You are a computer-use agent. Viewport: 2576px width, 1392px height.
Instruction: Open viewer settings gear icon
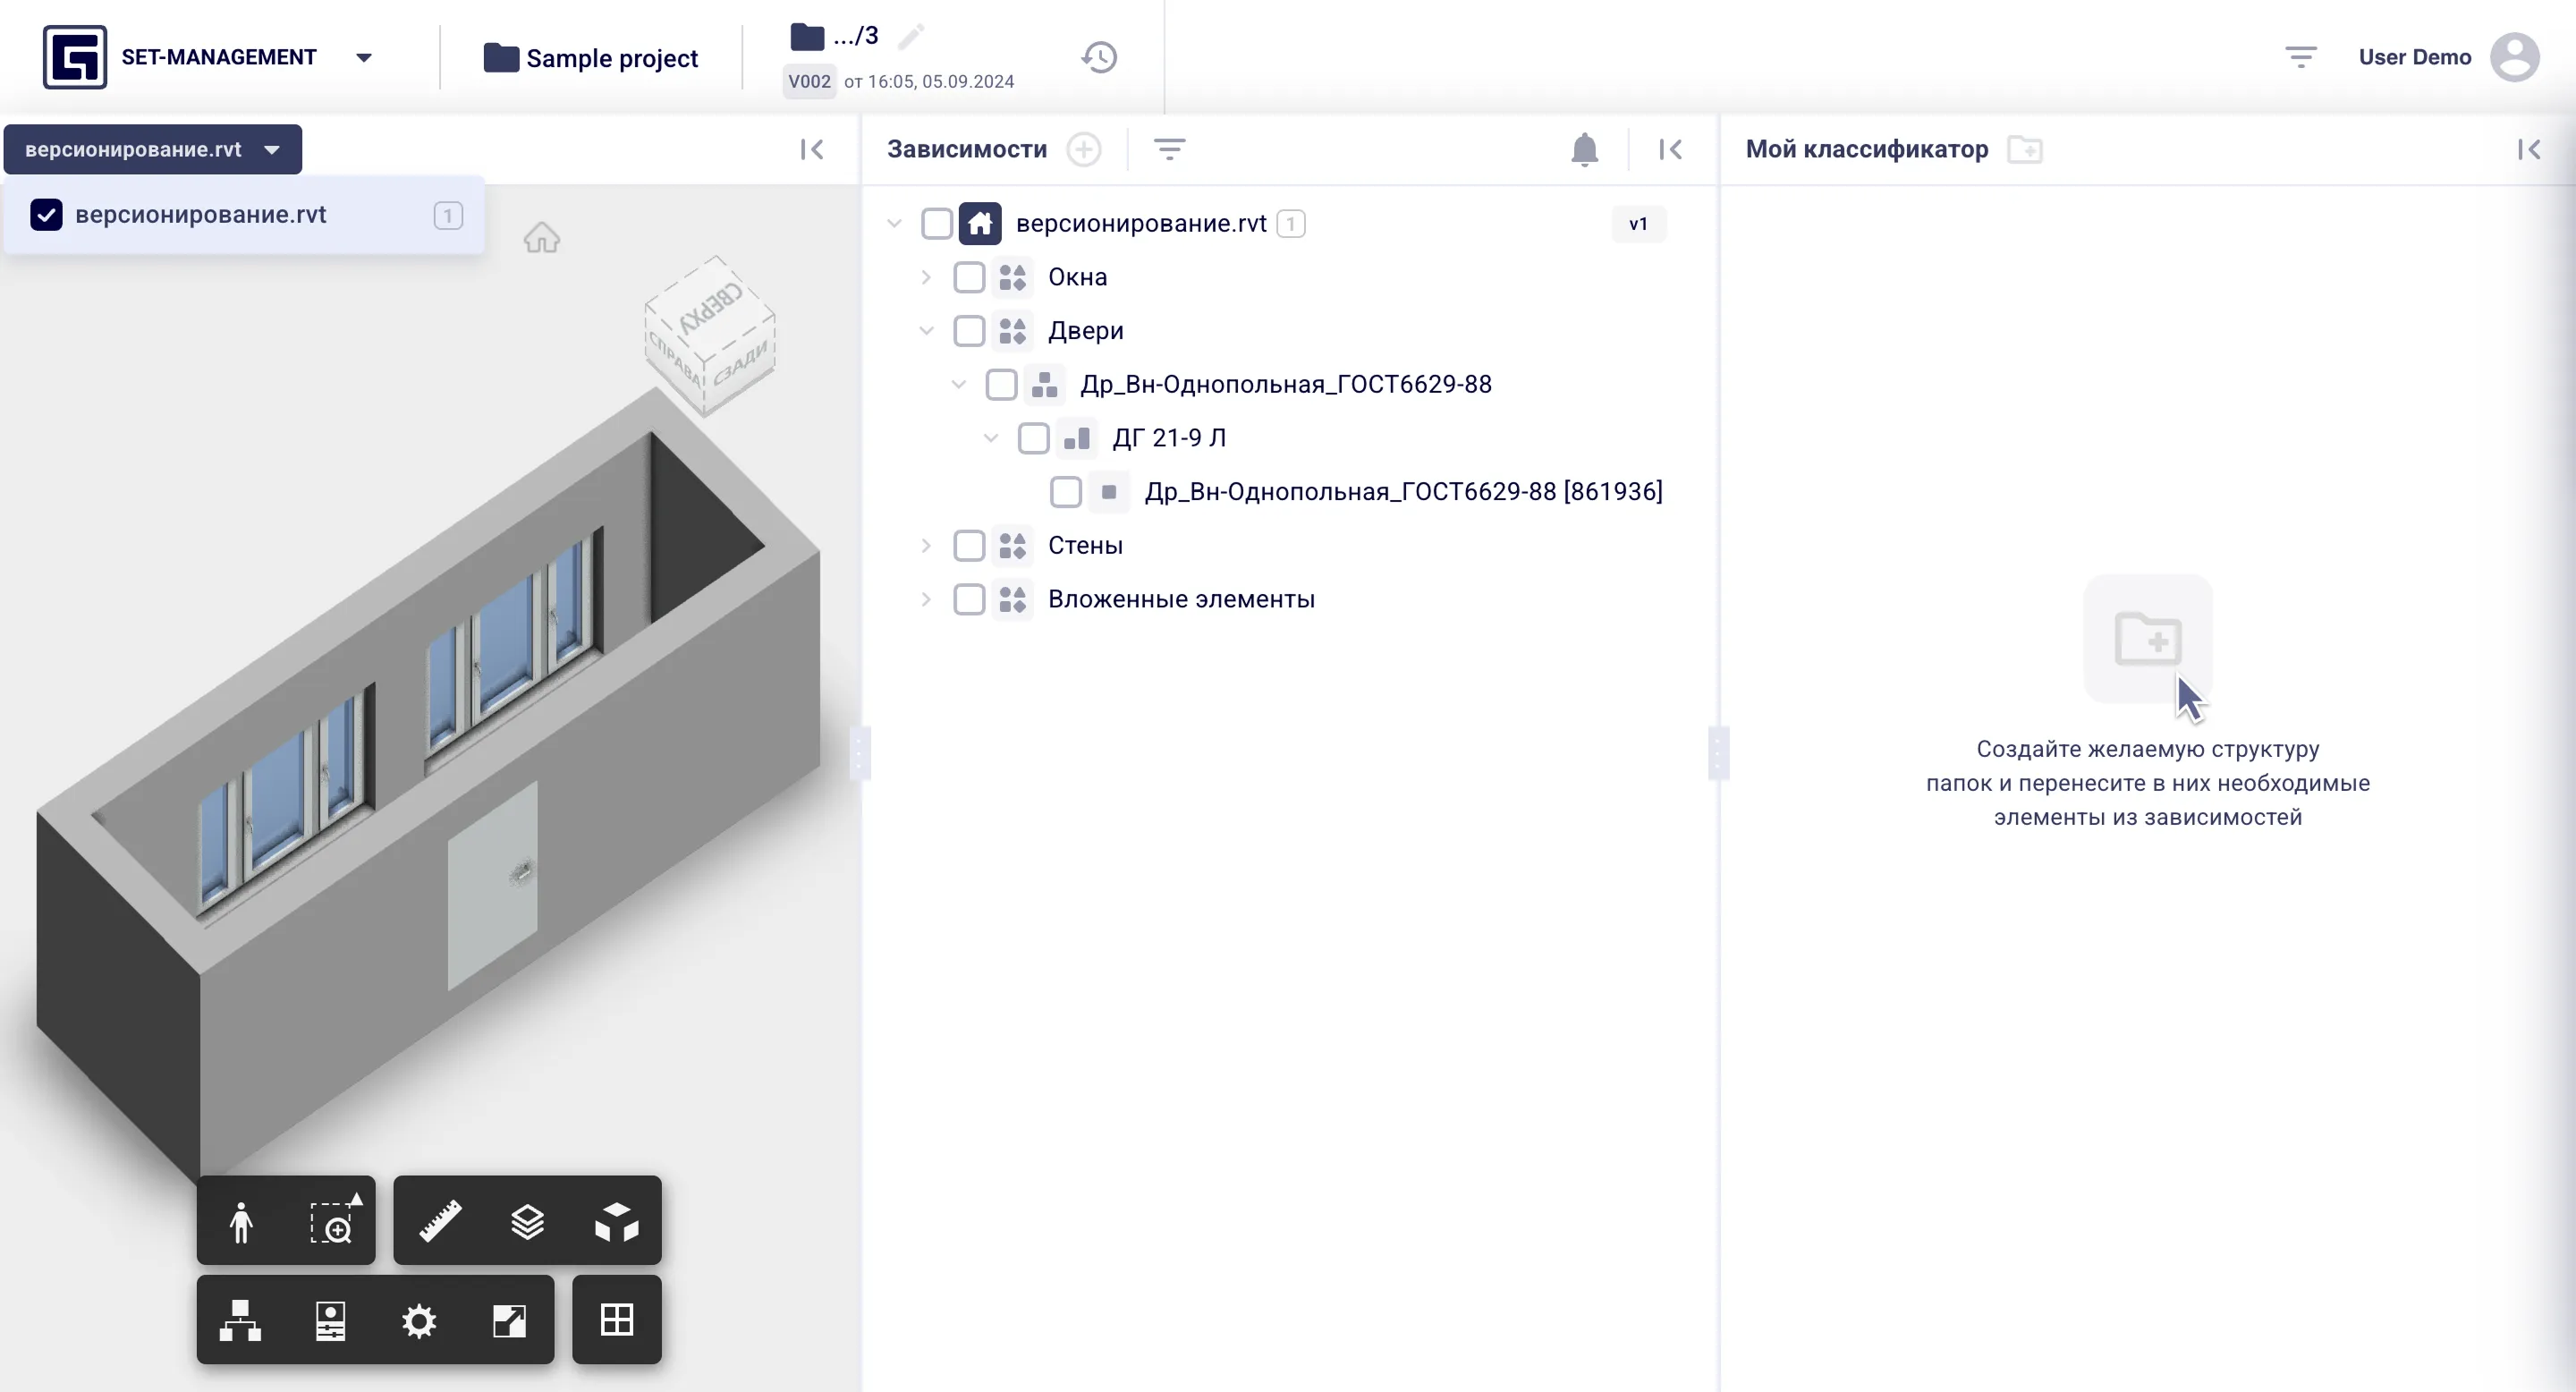coord(419,1320)
